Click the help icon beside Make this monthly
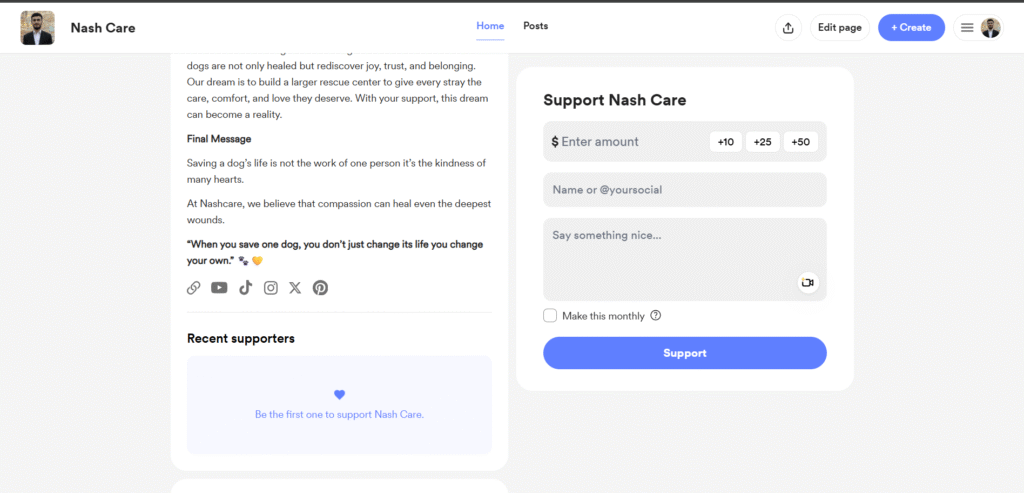The height and width of the screenshot is (493, 1024). click(656, 316)
